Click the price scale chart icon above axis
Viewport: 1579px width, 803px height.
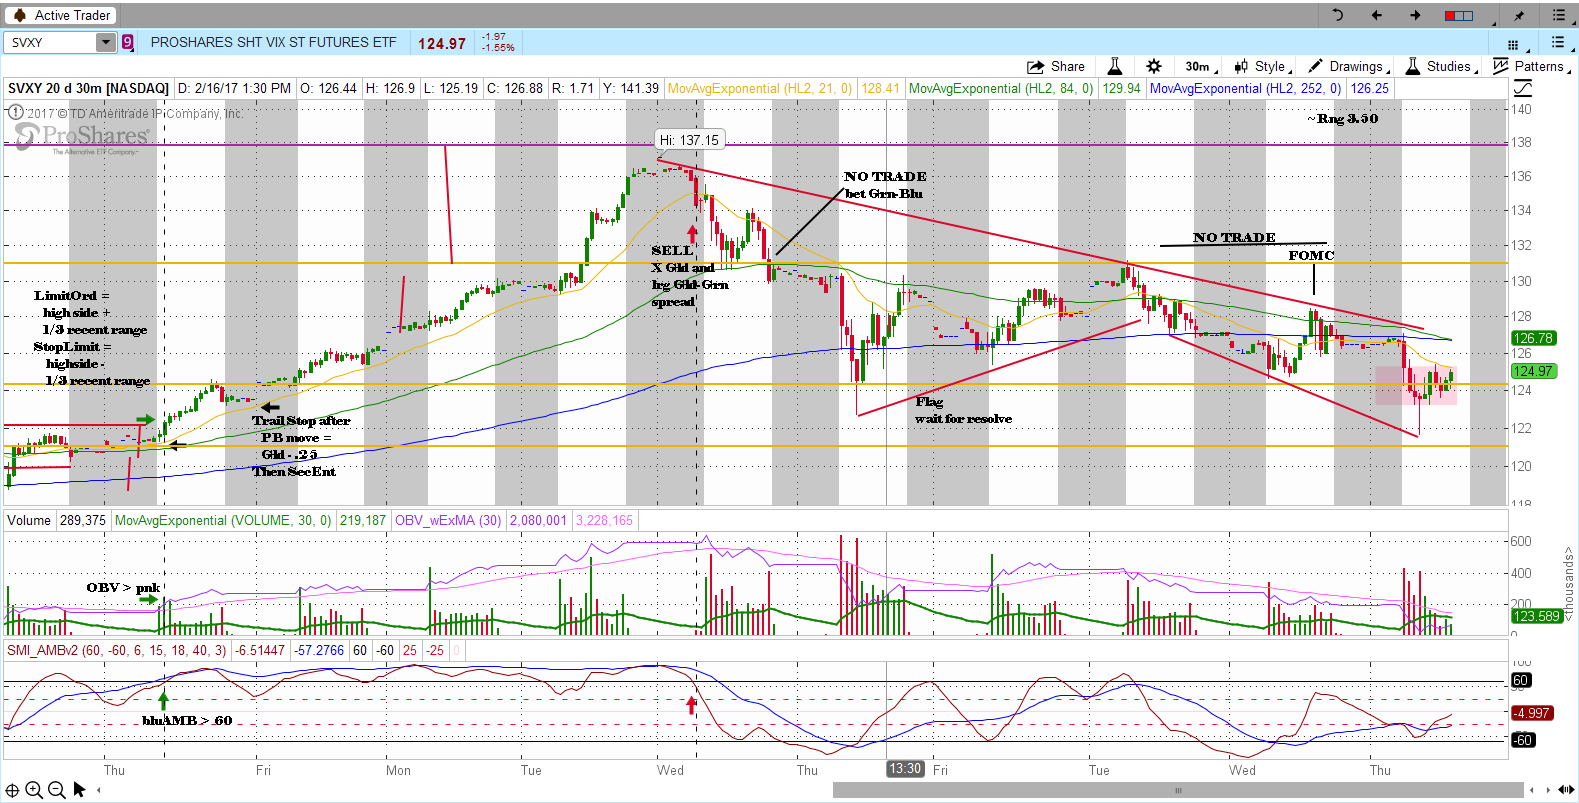[x=1522, y=88]
